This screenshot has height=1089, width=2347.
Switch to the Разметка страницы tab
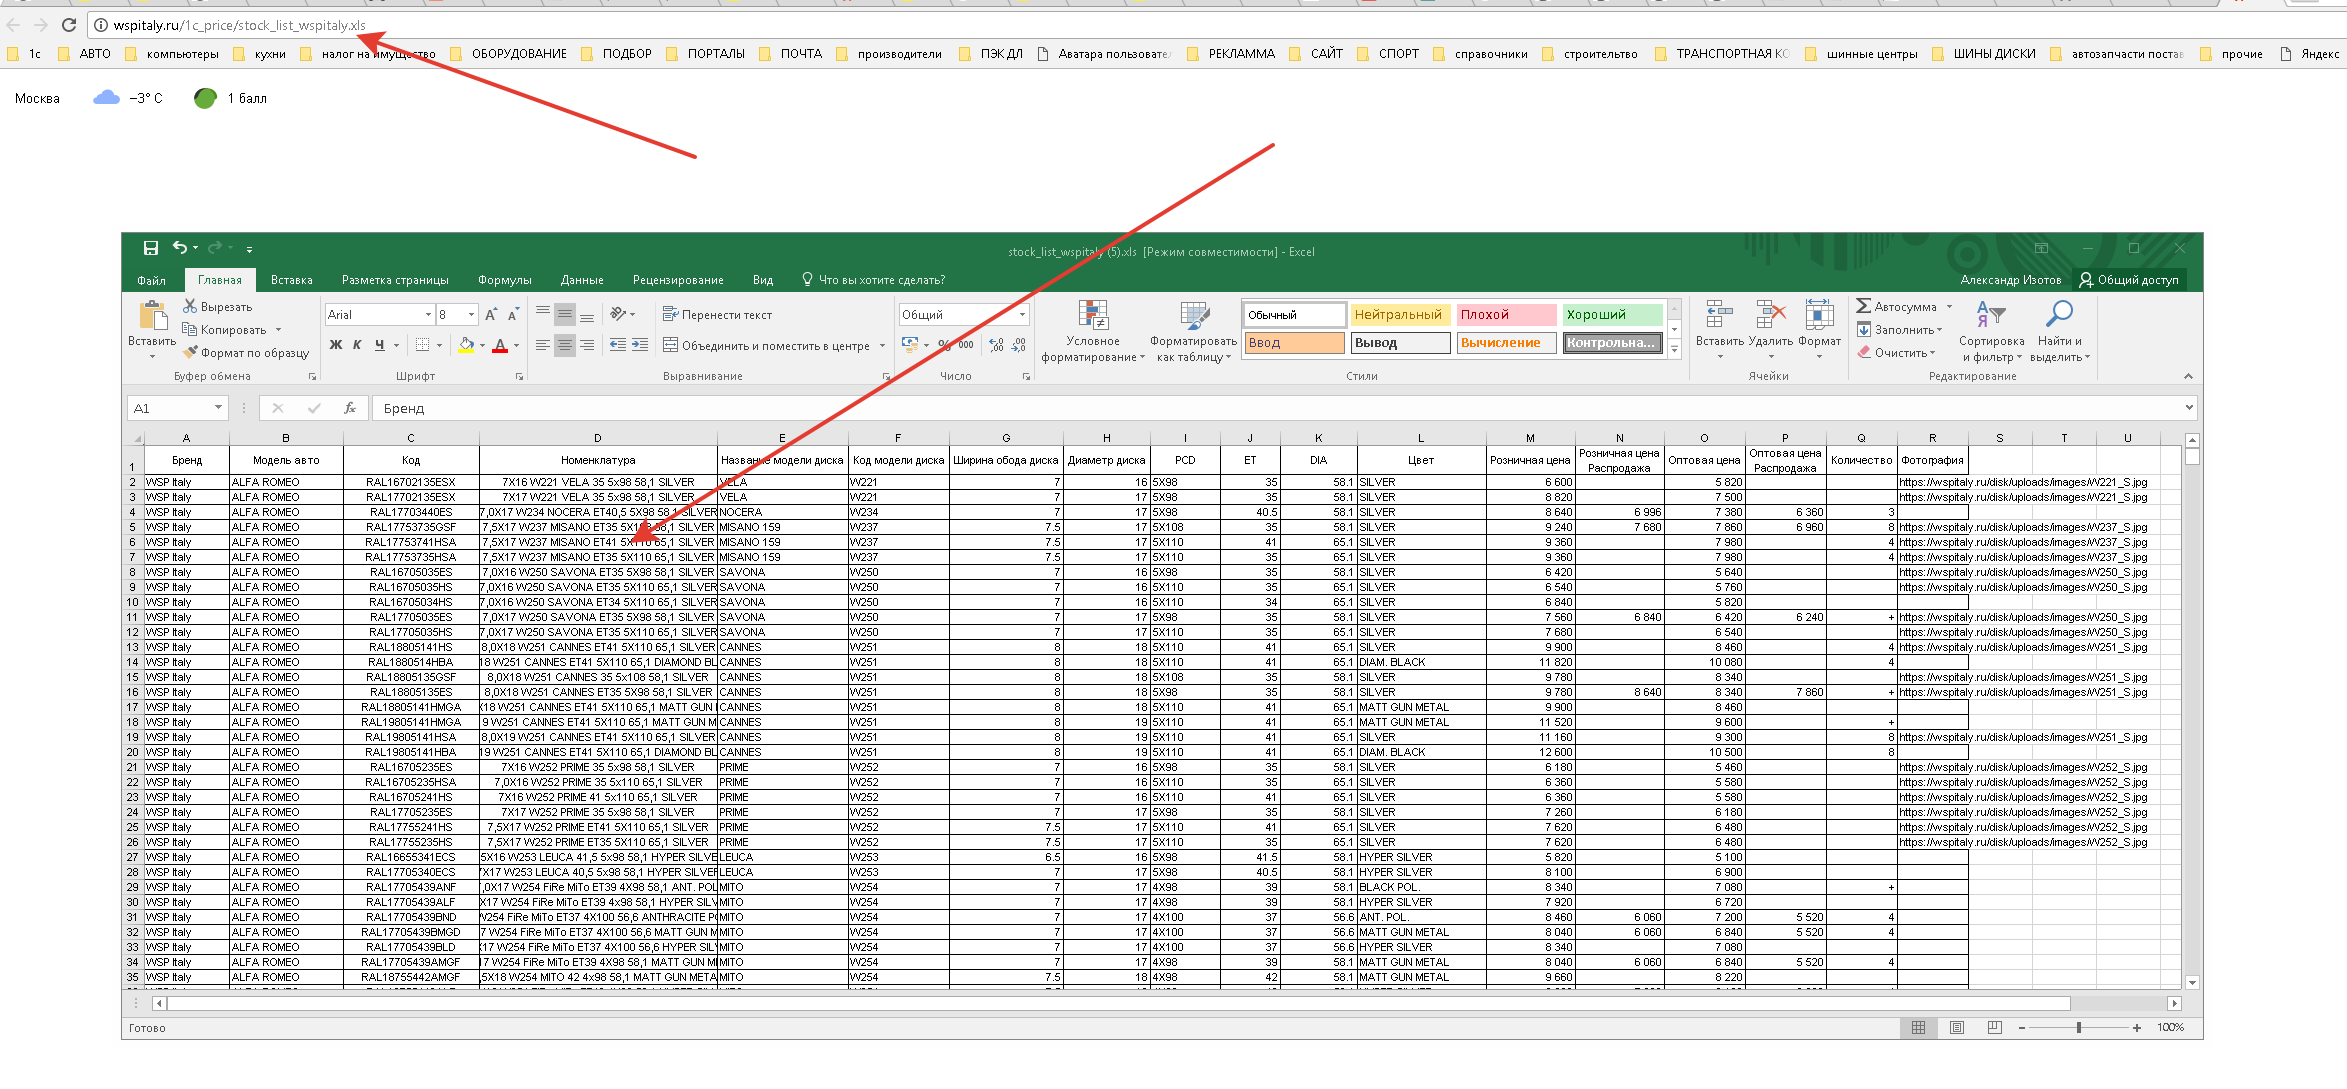395,280
